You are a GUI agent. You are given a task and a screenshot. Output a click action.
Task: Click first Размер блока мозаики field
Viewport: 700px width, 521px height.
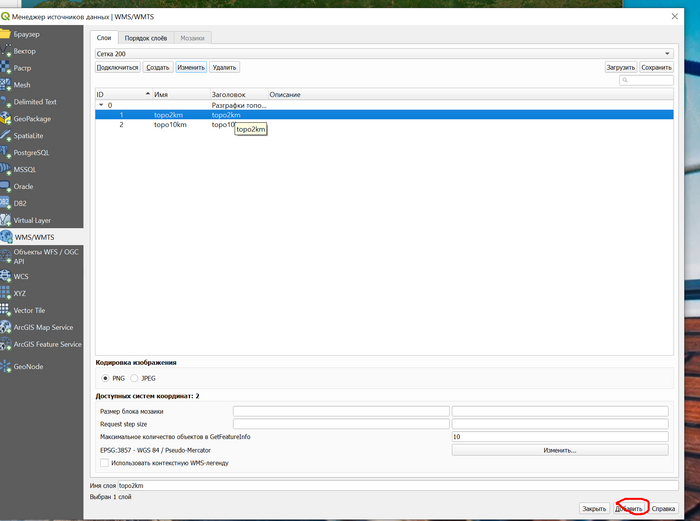[x=341, y=411]
